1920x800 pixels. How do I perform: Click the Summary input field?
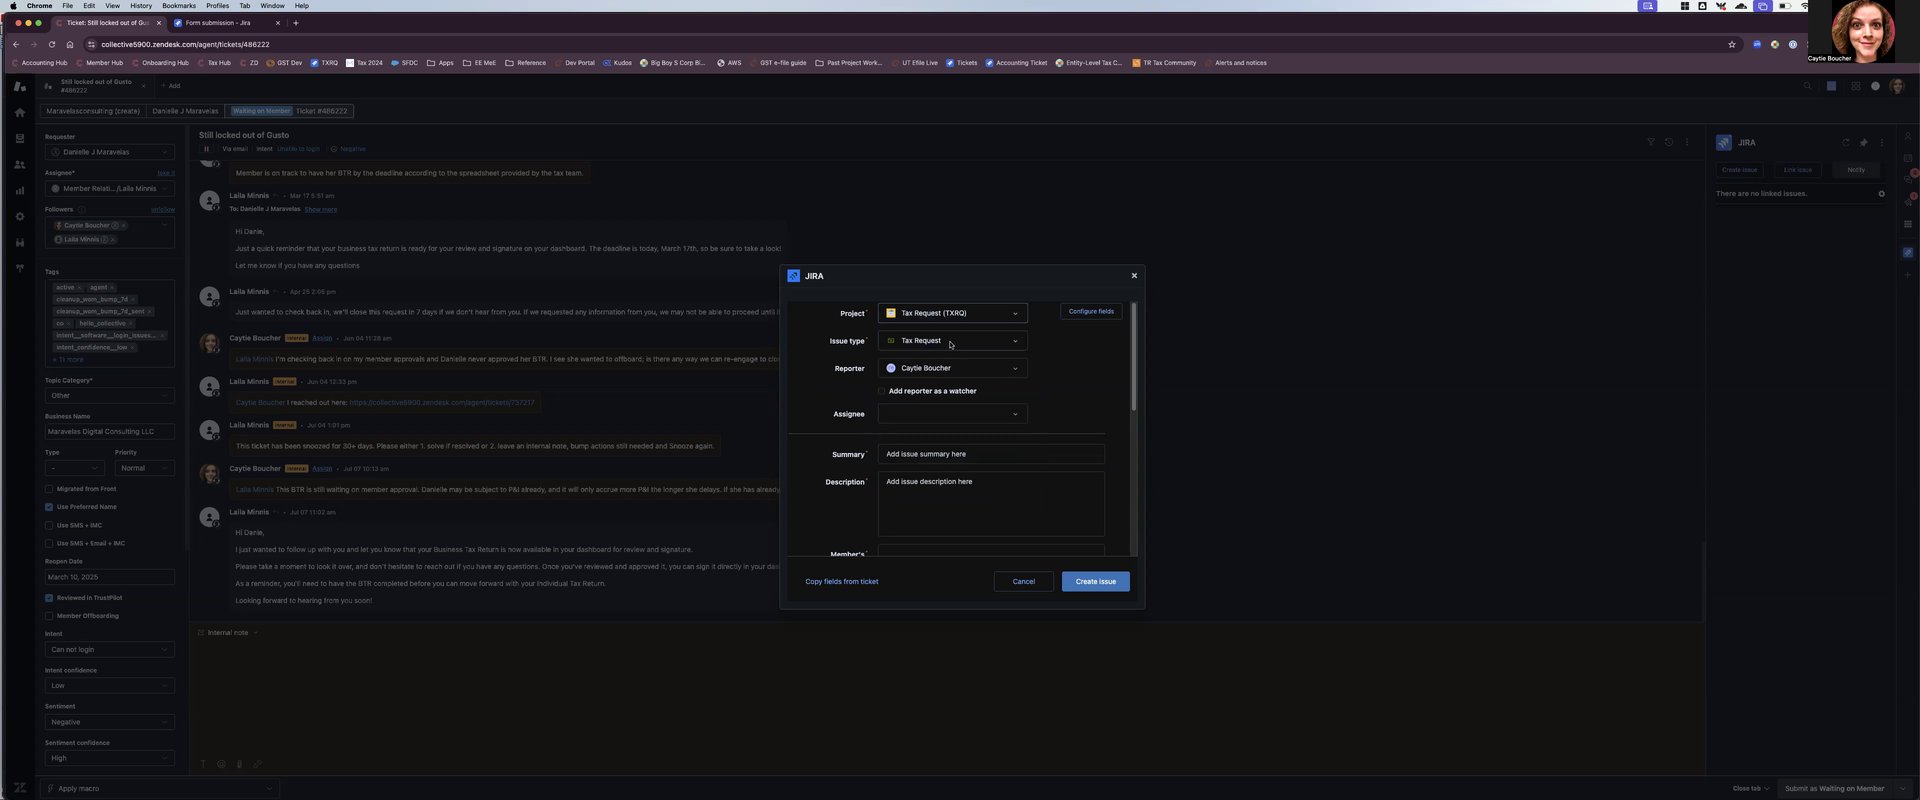click(991, 454)
